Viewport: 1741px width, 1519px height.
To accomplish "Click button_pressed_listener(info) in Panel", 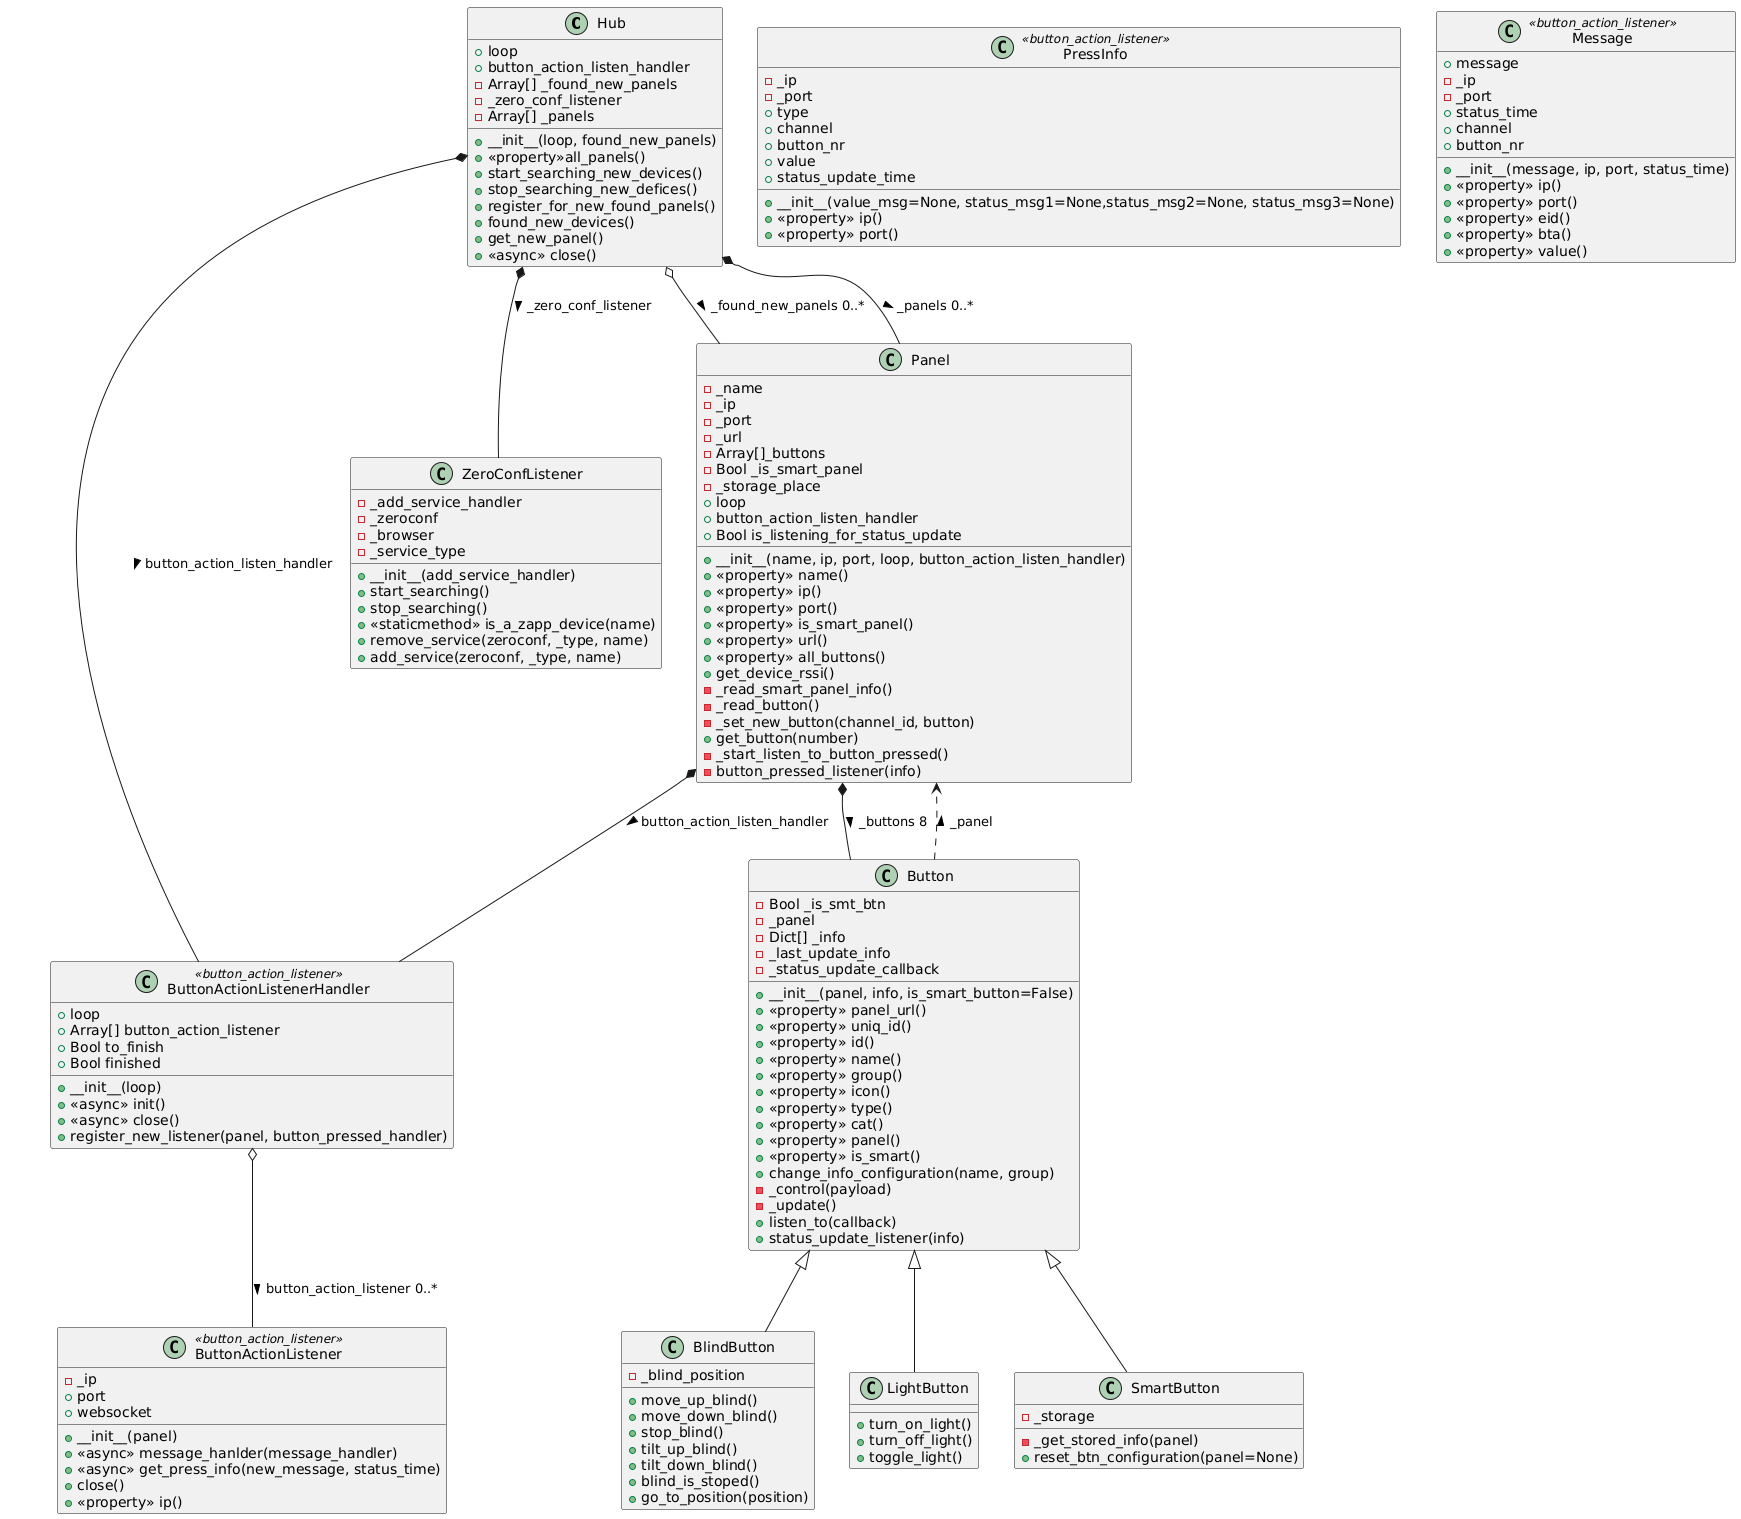I will [x=818, y=771].
